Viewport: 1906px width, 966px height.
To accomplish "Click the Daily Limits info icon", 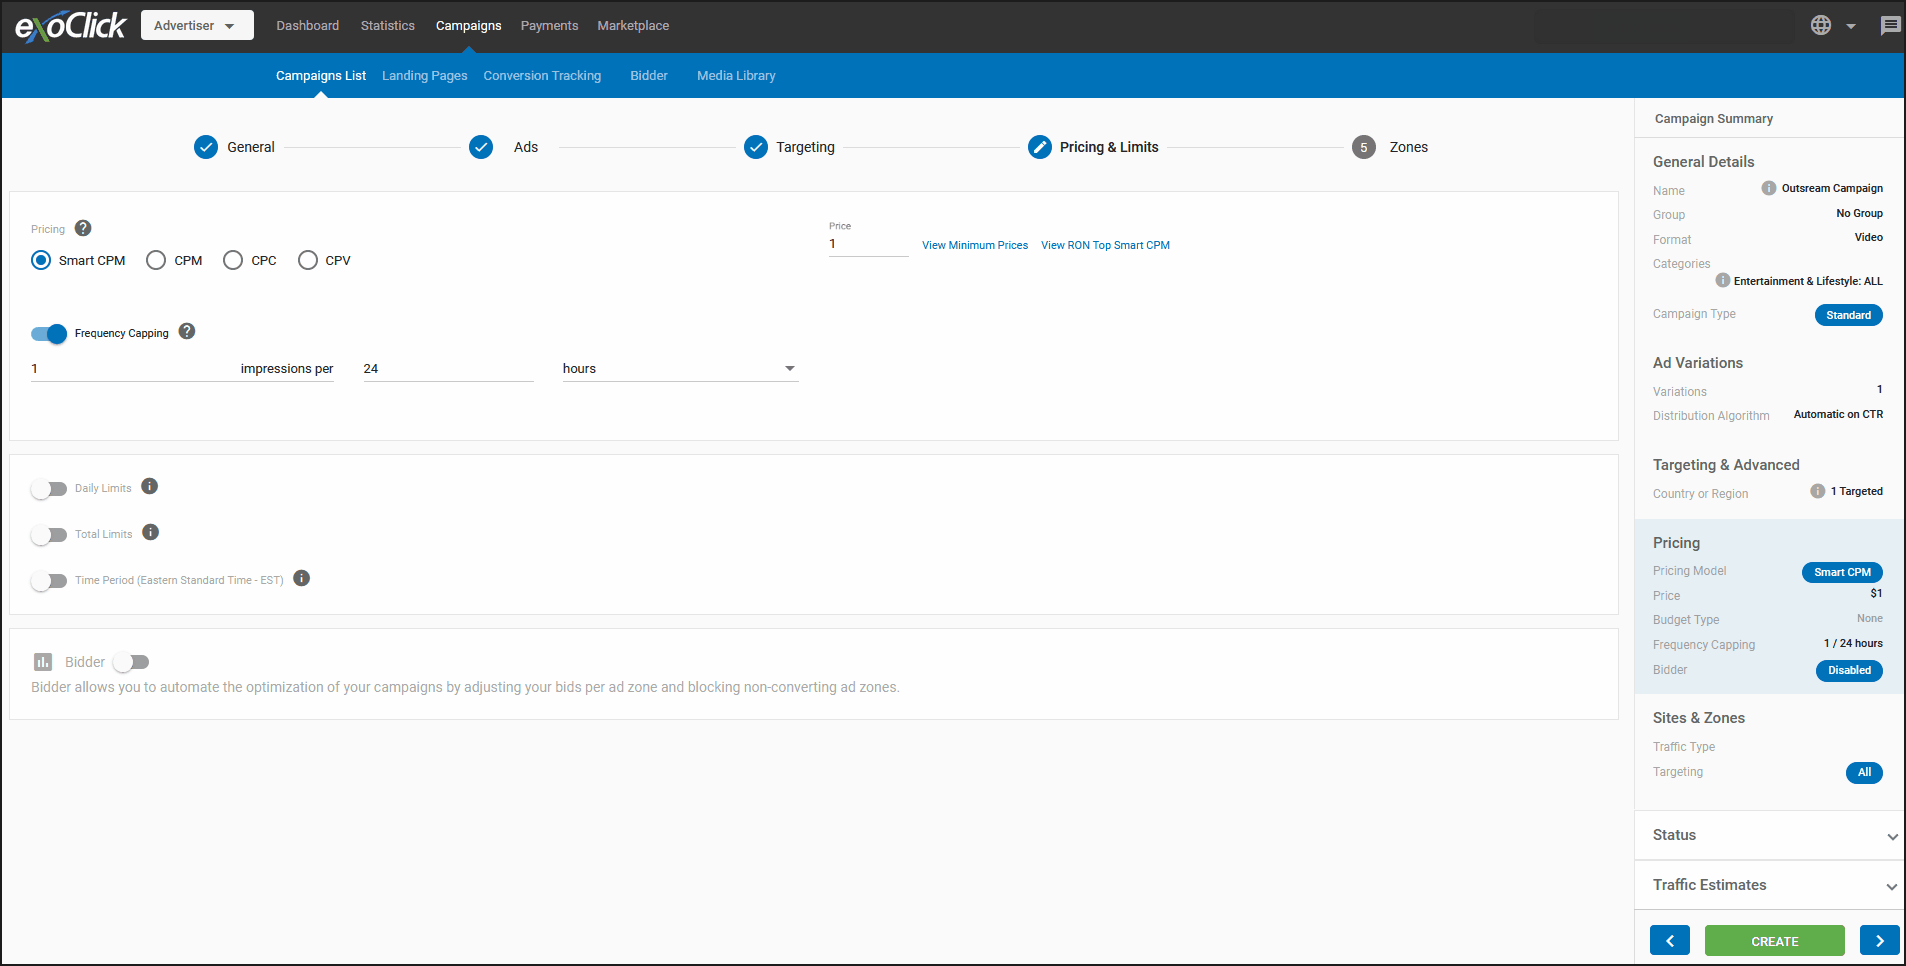I will point(150,487).
